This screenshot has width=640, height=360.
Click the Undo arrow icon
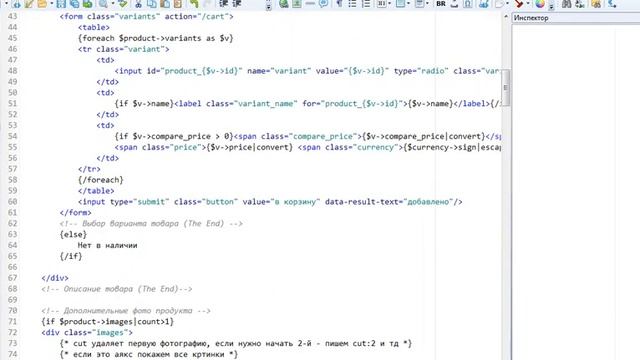194,4
